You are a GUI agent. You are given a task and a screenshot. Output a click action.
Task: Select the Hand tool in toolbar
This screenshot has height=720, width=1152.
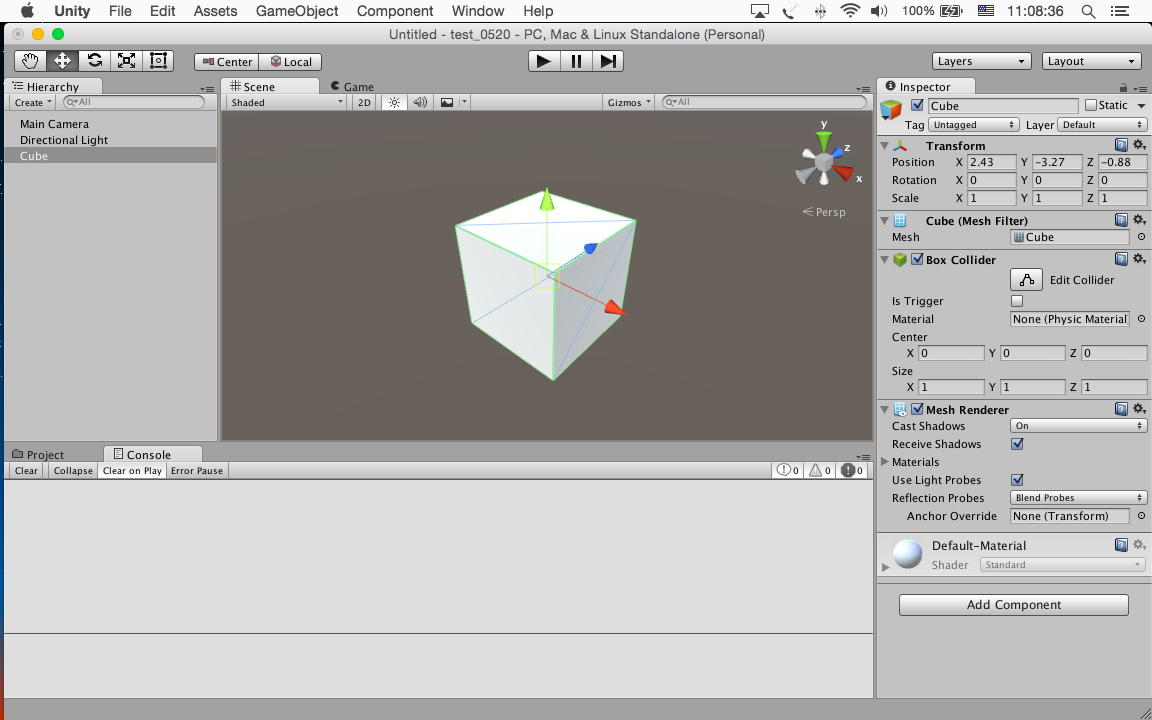(30, 61)
